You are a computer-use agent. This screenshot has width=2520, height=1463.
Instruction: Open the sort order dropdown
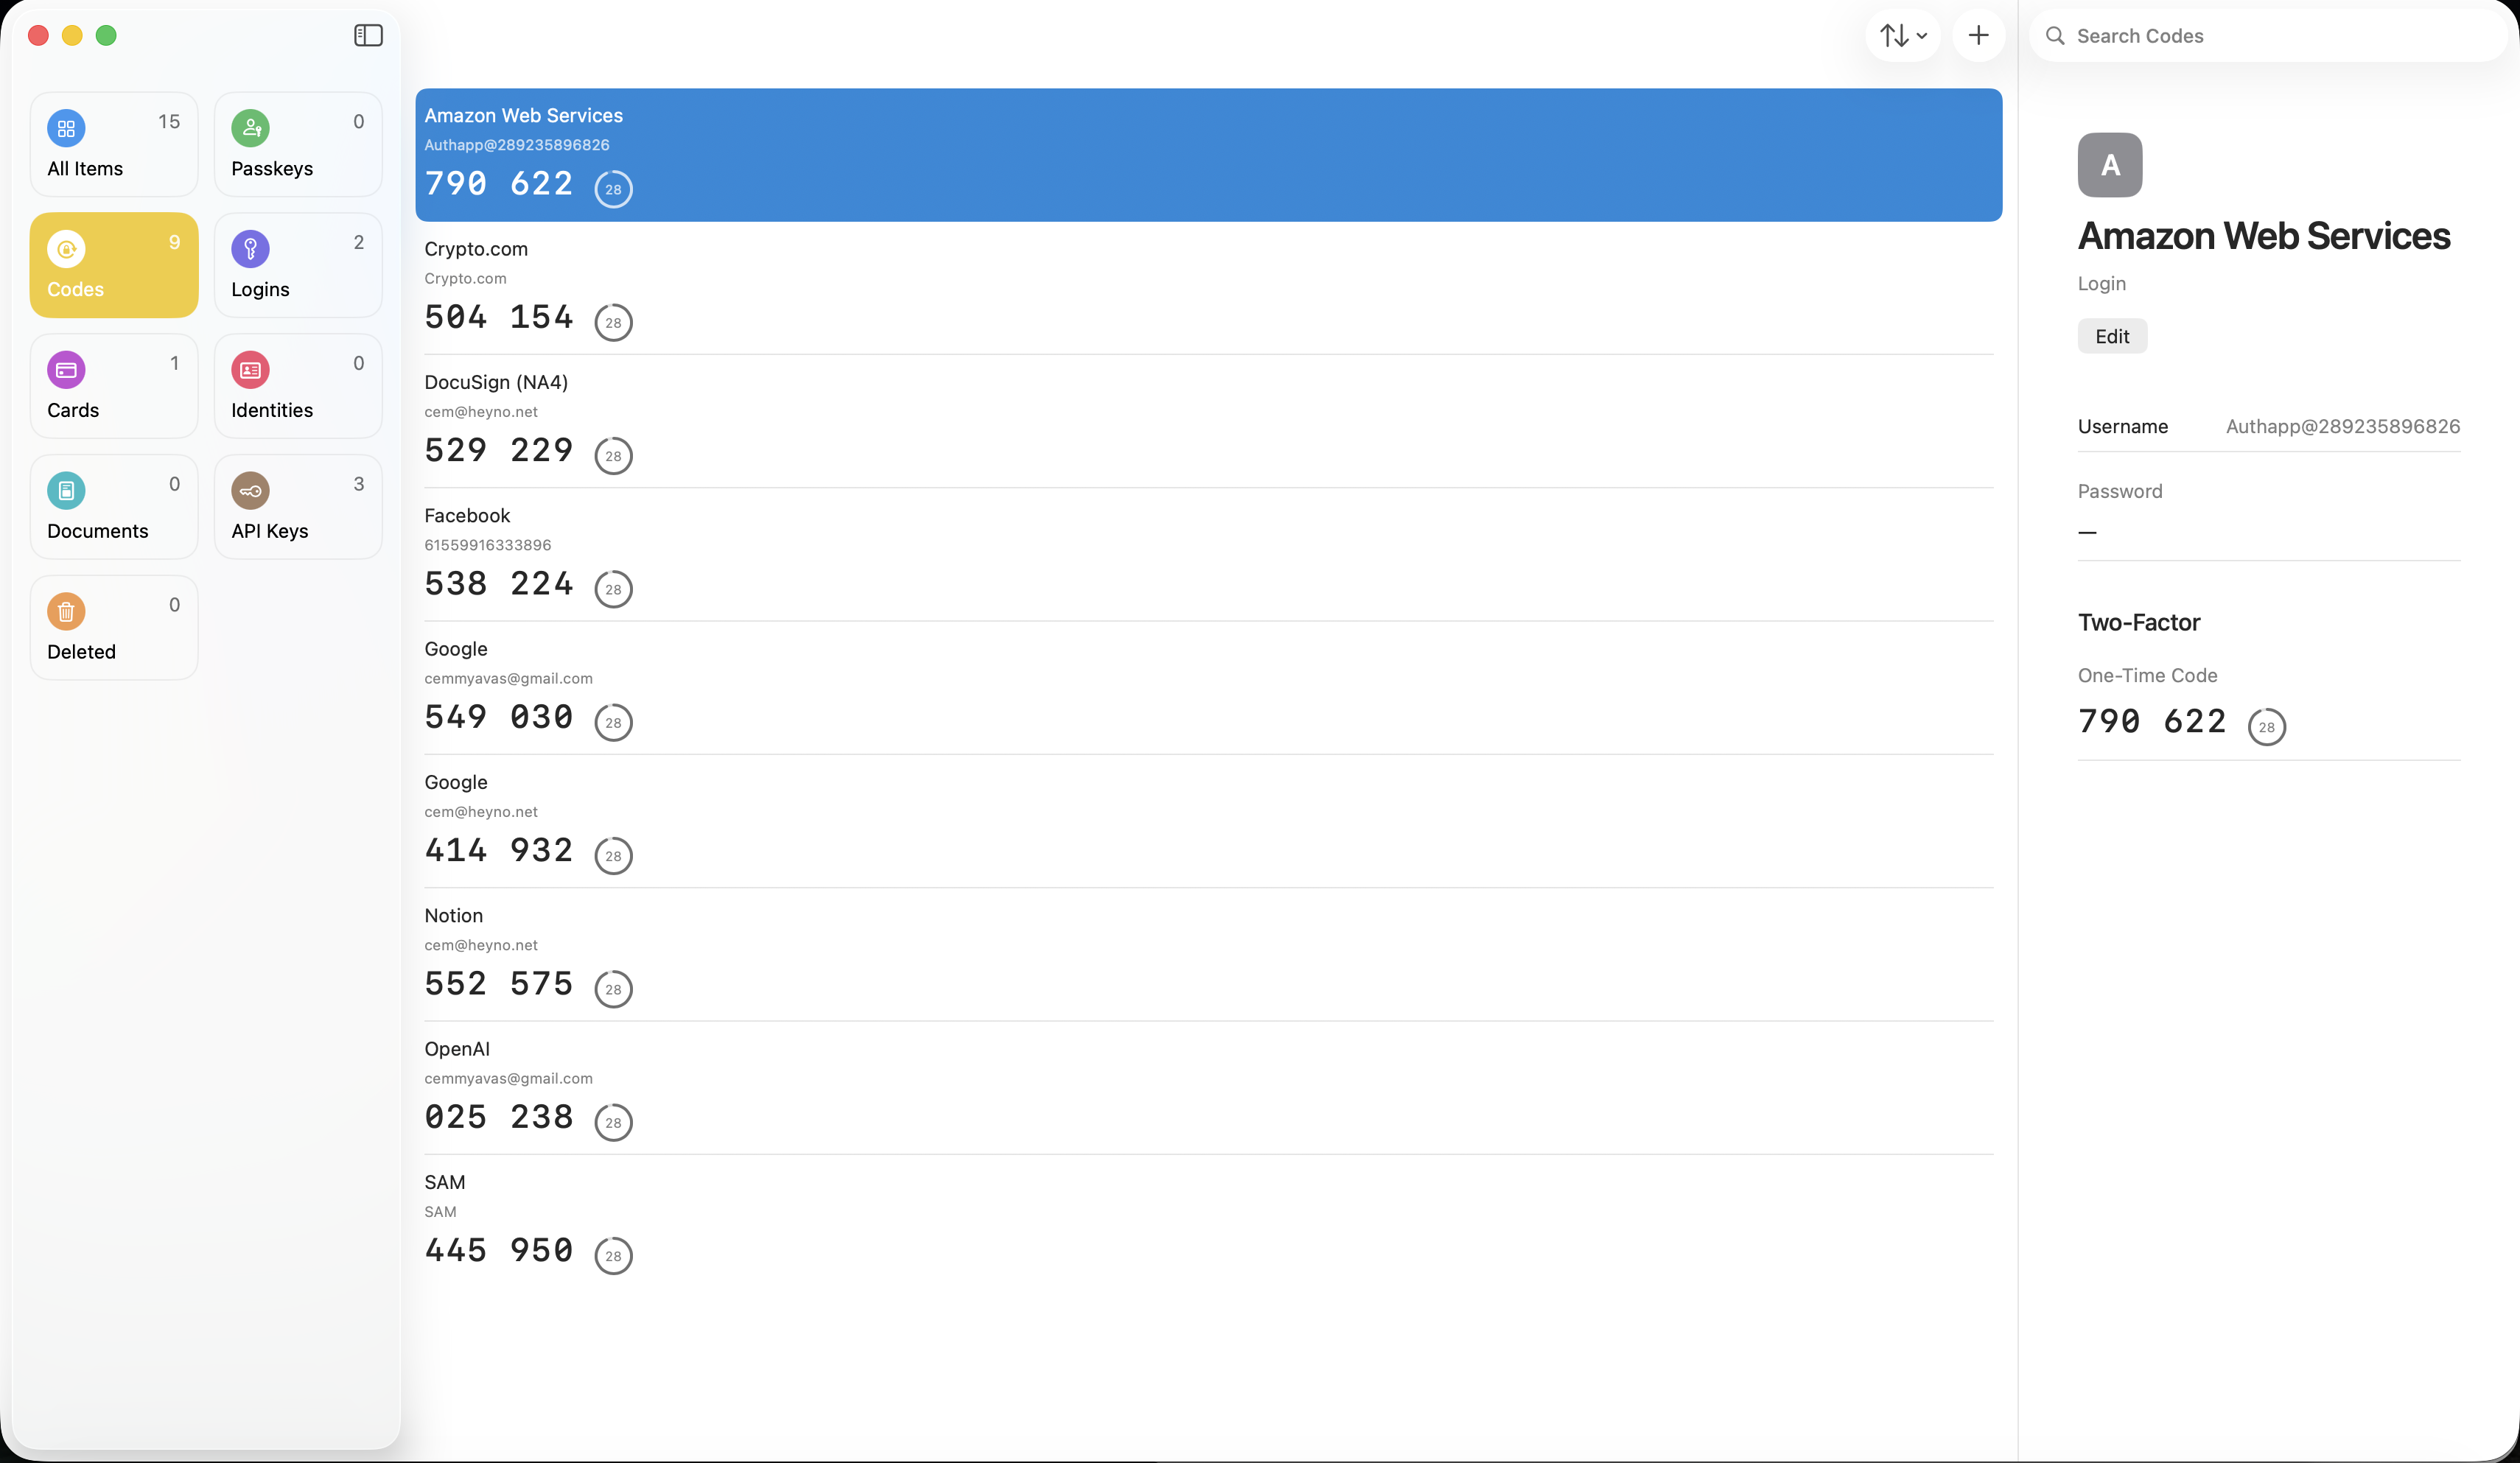[x=1902, y=36]
